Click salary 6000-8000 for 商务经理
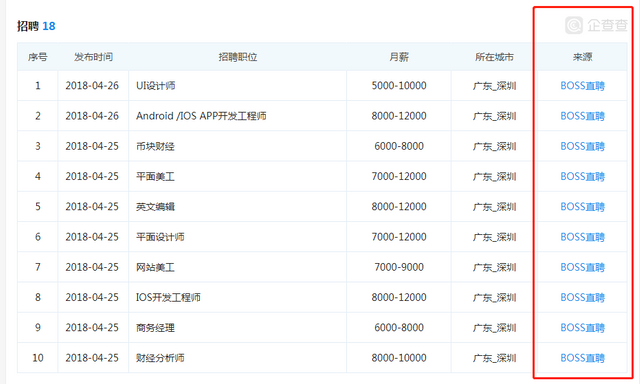 point(399,327)
